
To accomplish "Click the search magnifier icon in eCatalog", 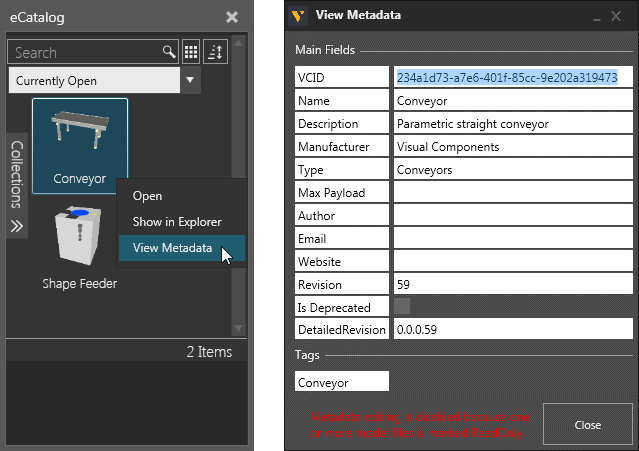I will [169, 52].
